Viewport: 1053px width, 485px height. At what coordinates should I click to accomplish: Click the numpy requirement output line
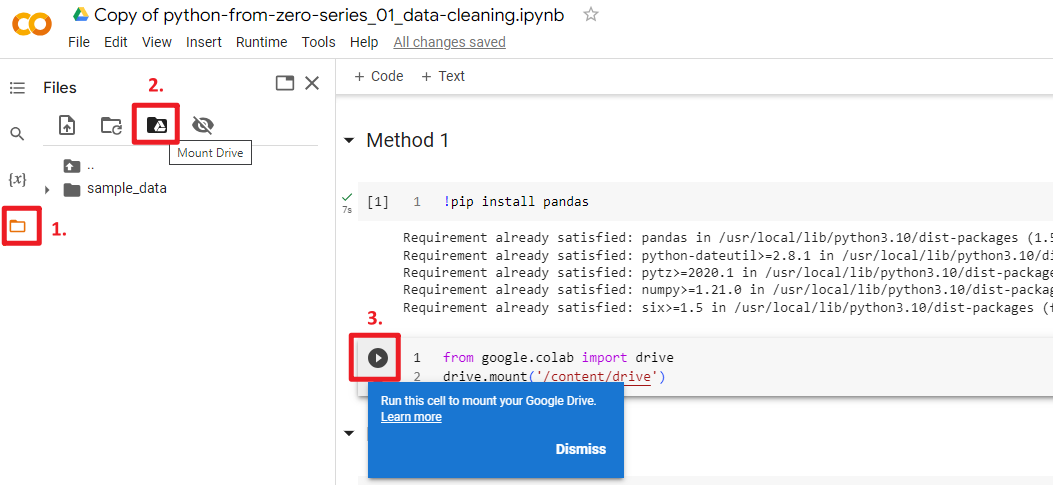[728, 290]
